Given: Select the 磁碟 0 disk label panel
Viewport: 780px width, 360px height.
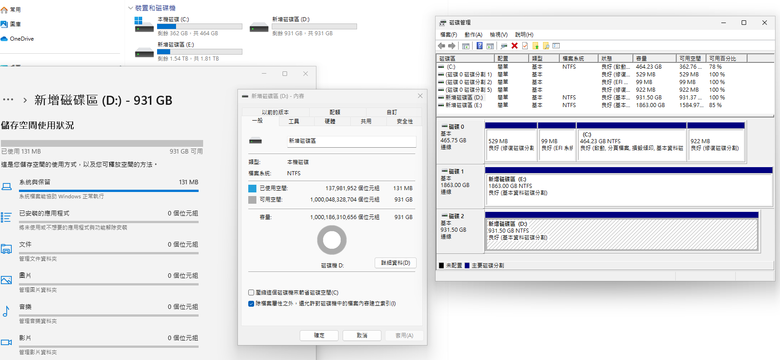Looking at the screenshot, I should click(x=460, y=142).
